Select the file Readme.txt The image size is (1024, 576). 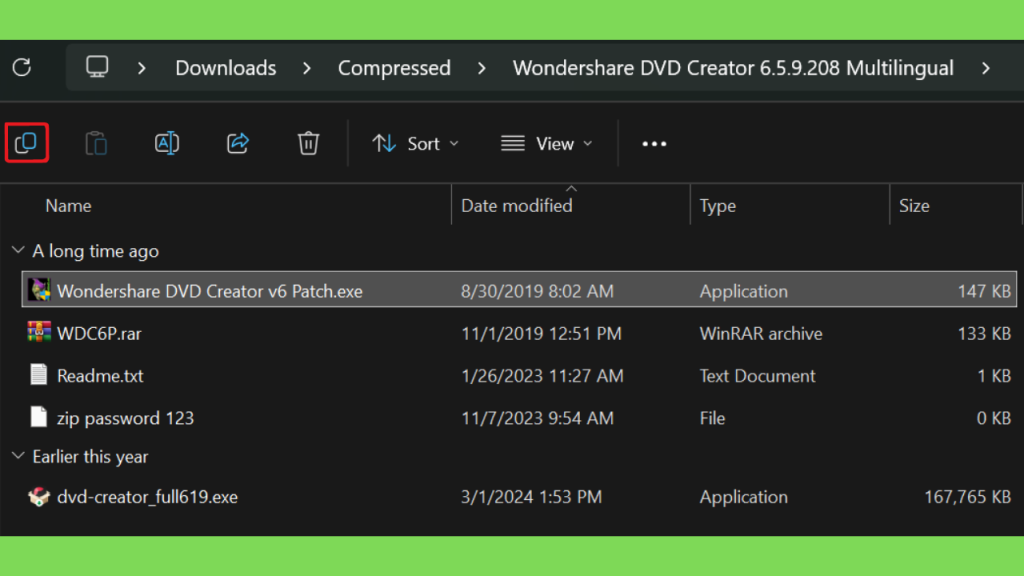[100, 376]
